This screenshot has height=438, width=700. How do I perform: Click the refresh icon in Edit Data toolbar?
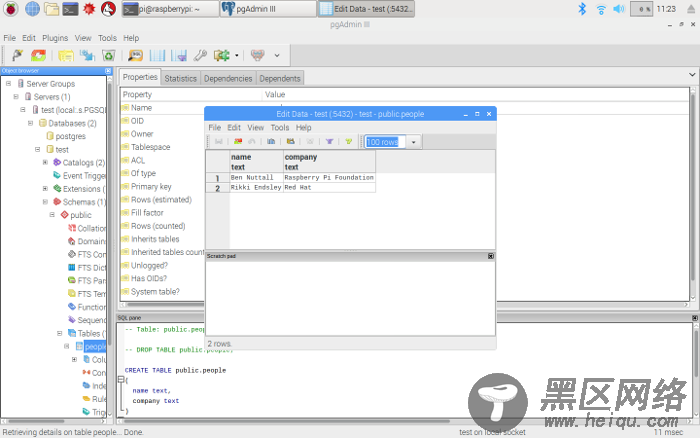click(238, 142)
